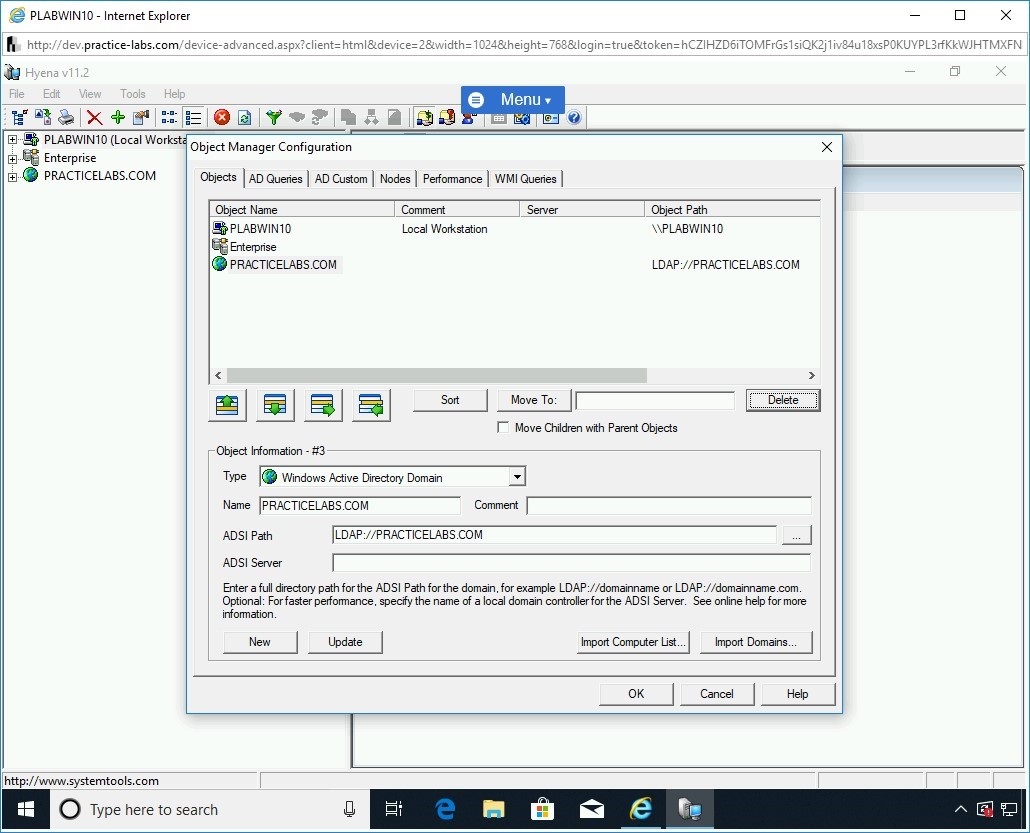This screenshot has height=833, width=1030.
Task: Open File Explorer from the taskbar
Action: pyautogui.click(x=494, y=809)
